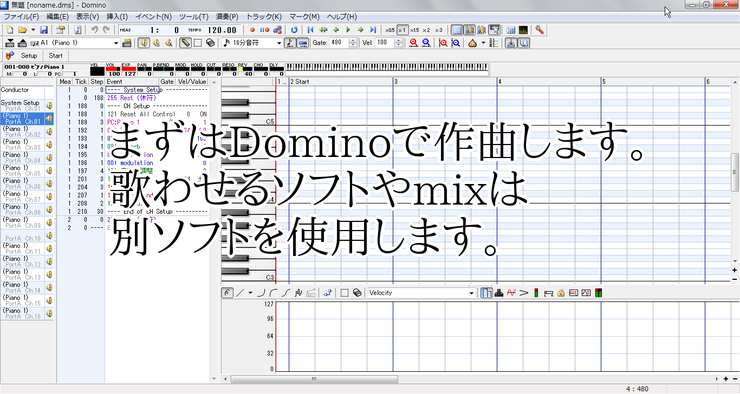Click the Gate value field
This screenshot has width=740, height=394.
click(338, 42)
